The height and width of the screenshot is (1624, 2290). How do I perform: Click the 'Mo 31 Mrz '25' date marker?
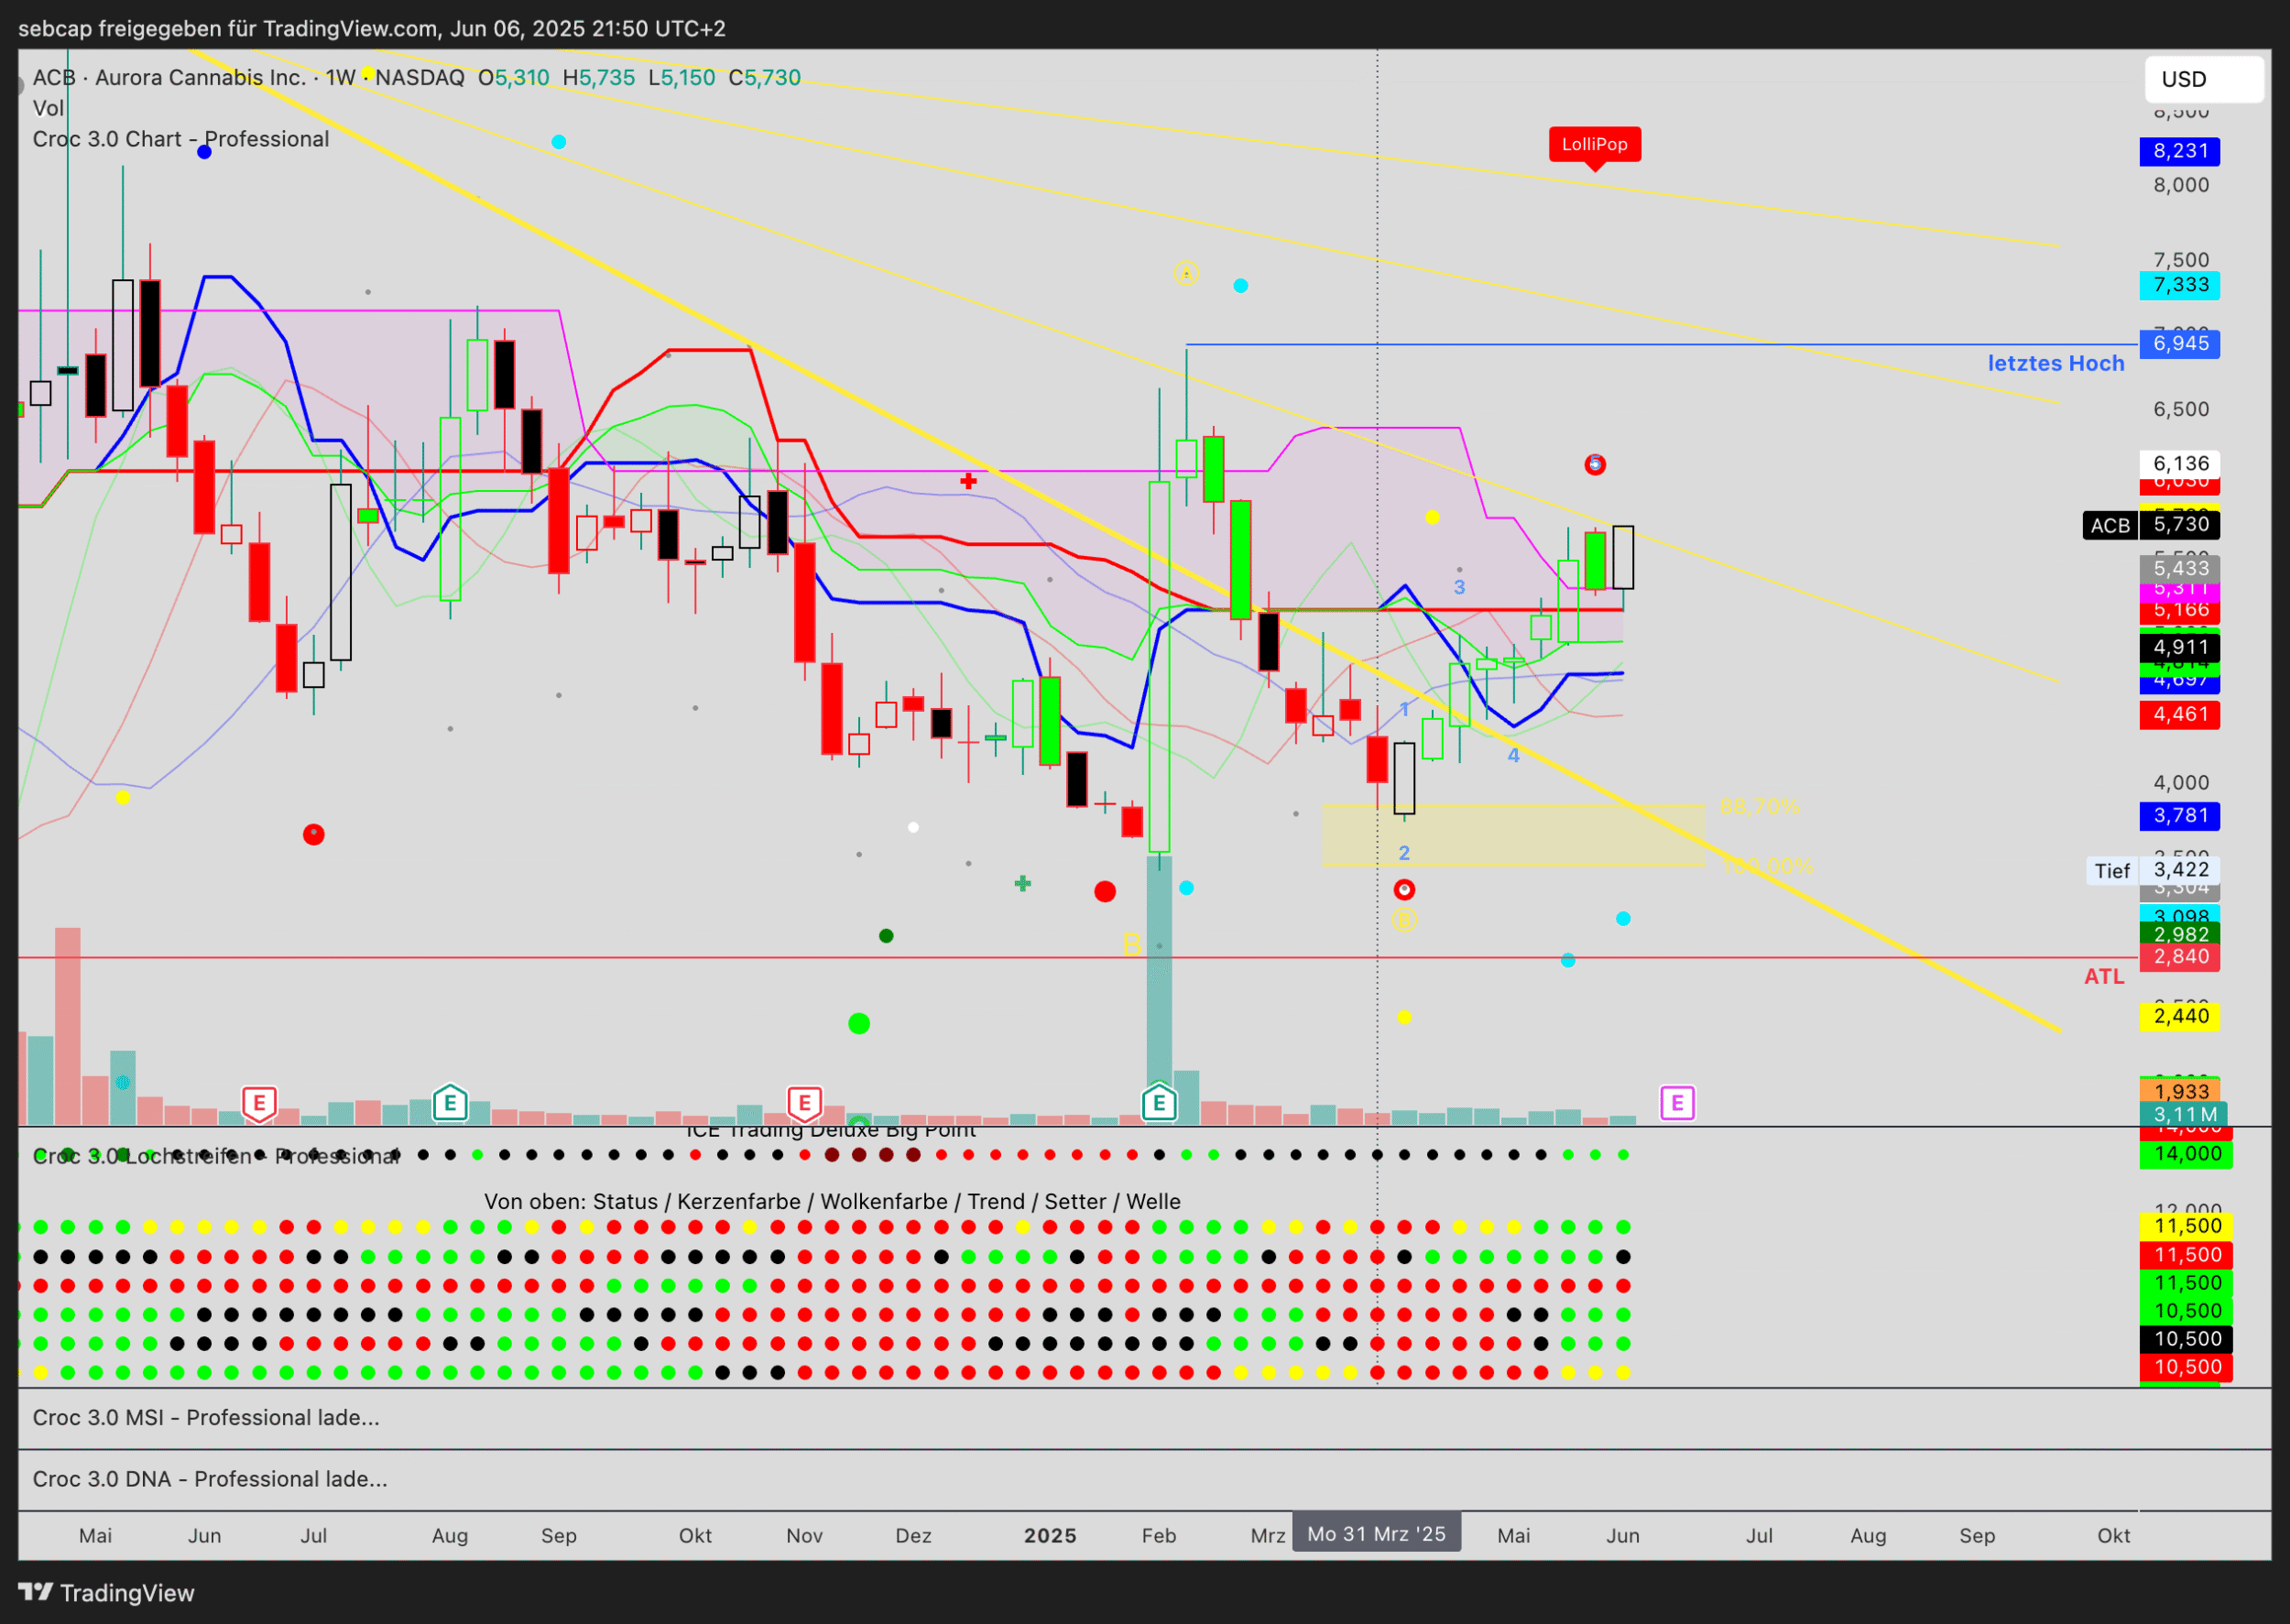(1376, 1533)
